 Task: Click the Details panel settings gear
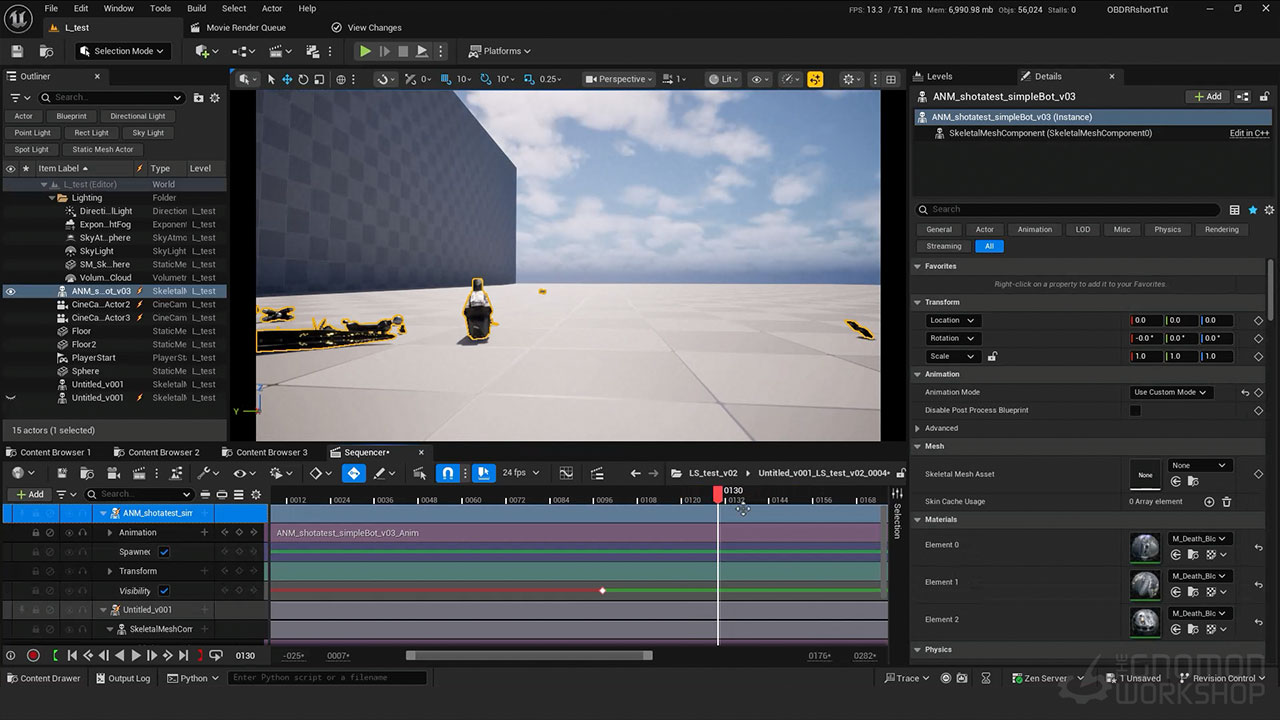(1269, 210)
